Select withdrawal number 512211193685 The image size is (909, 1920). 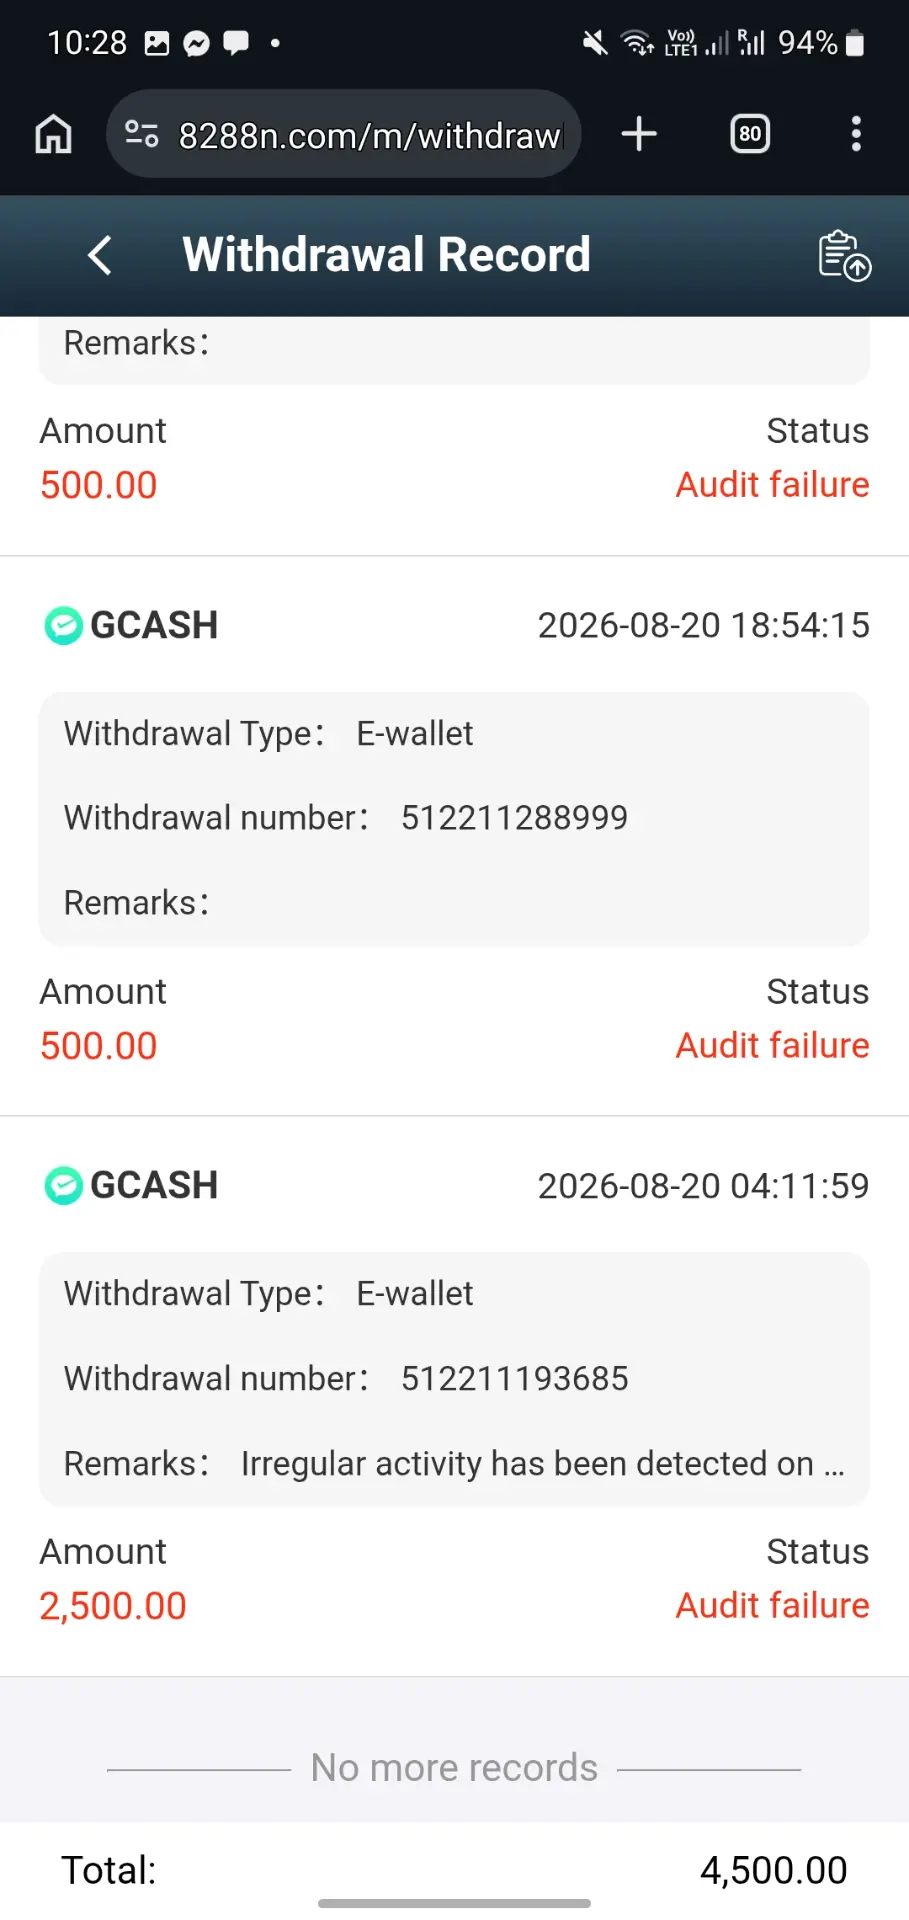[514, 1379]
